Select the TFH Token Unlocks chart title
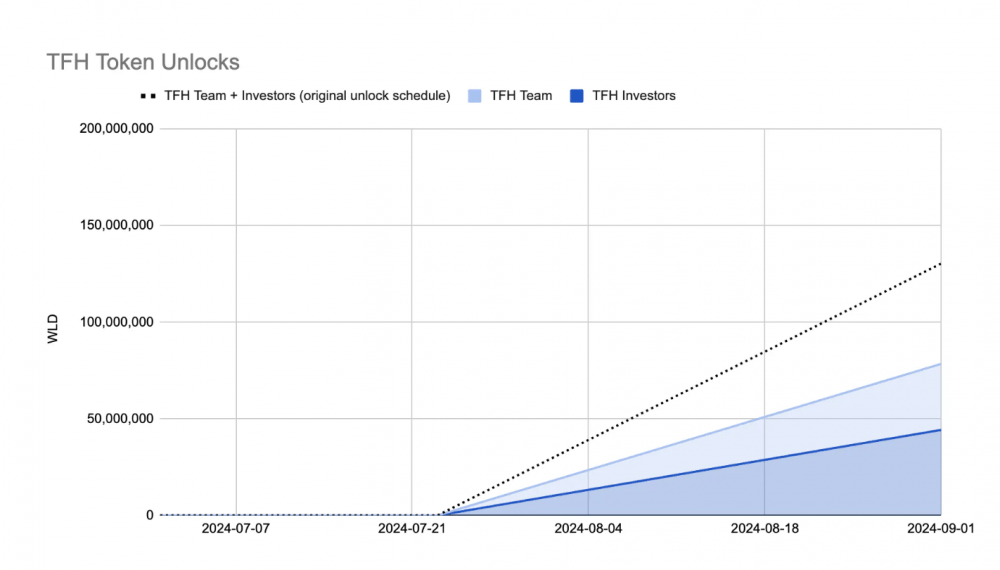1000x570 pixels. (x=143, y=62)
